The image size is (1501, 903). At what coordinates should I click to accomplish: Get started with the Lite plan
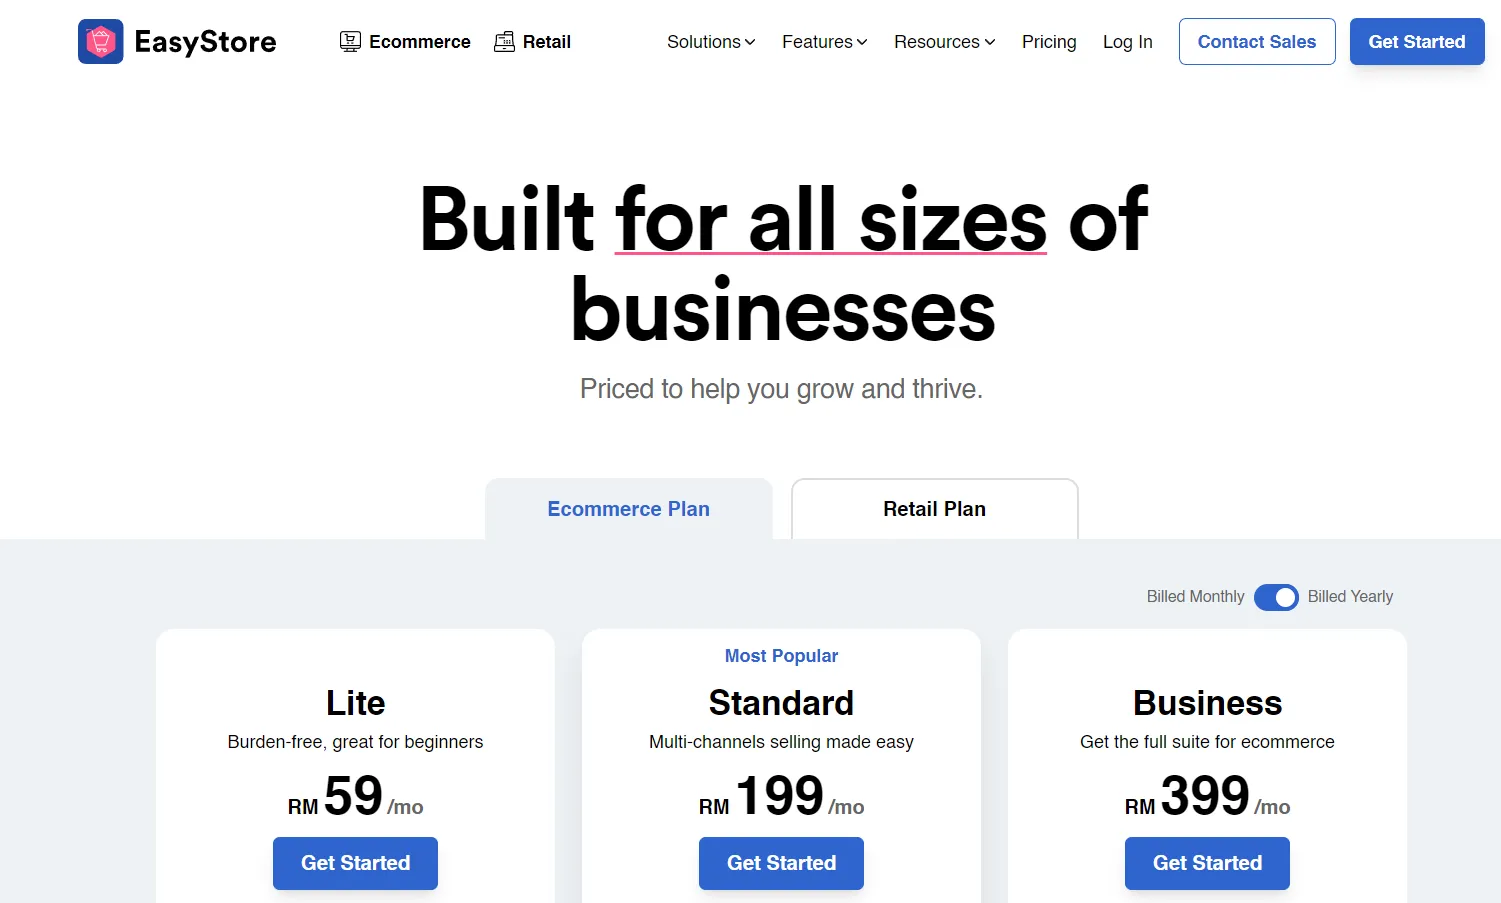click(355, 863)
